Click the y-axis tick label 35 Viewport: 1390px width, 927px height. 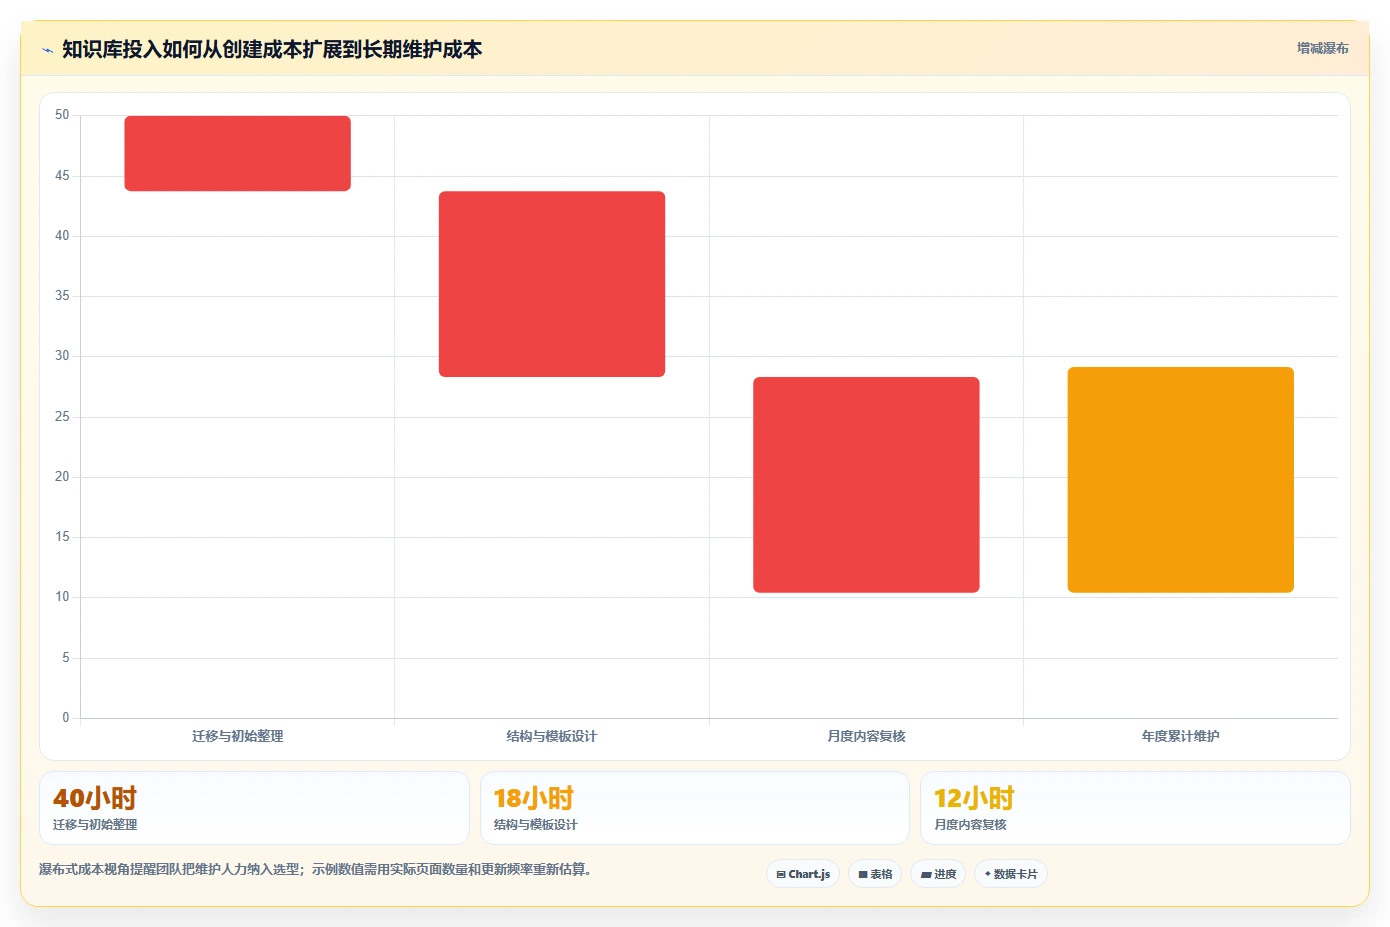62,296
